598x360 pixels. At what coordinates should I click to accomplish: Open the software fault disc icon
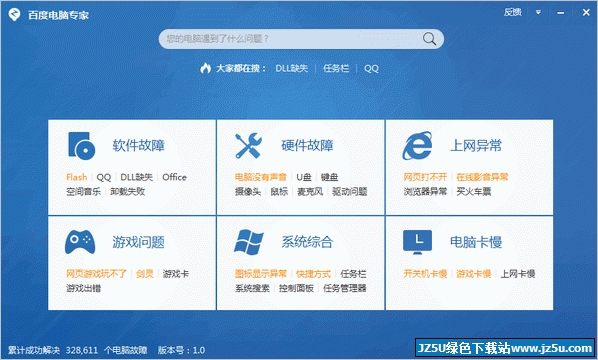click(x=81, y=145)
